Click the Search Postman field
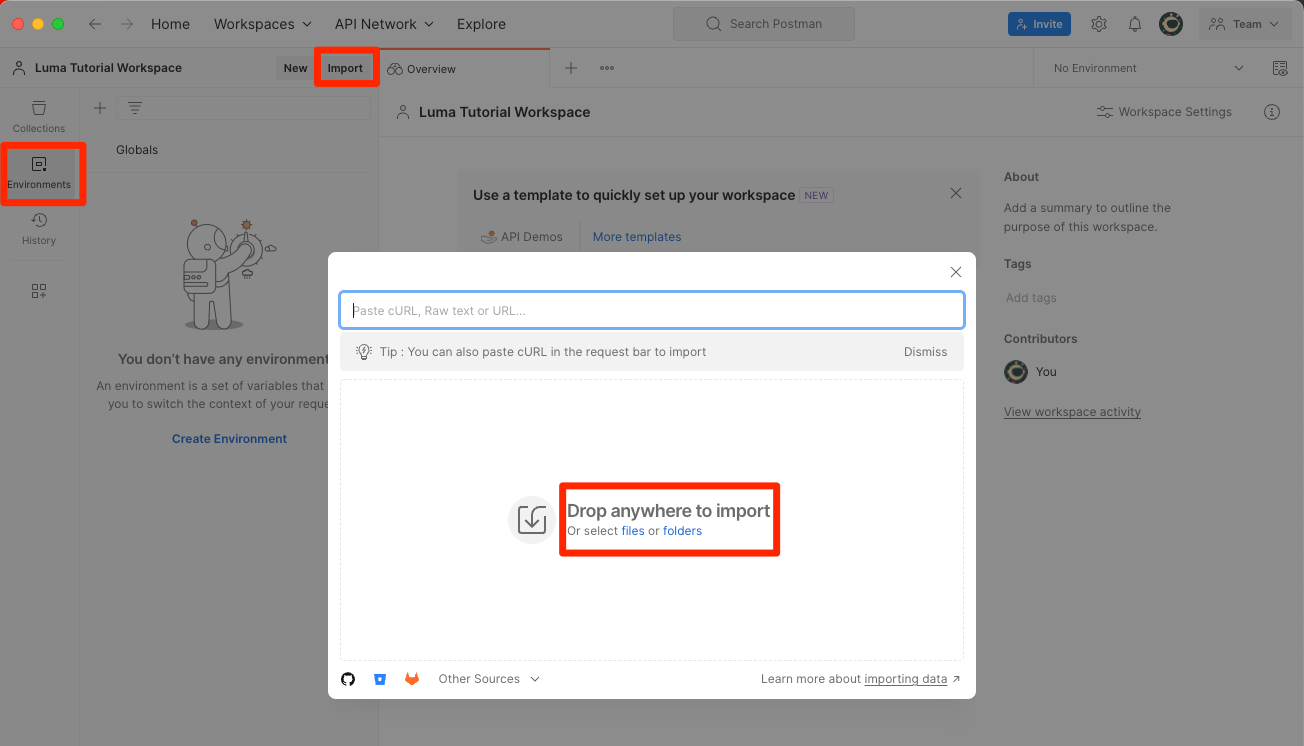Viewport: 1304px width, 746px height. tap(764, 24)
